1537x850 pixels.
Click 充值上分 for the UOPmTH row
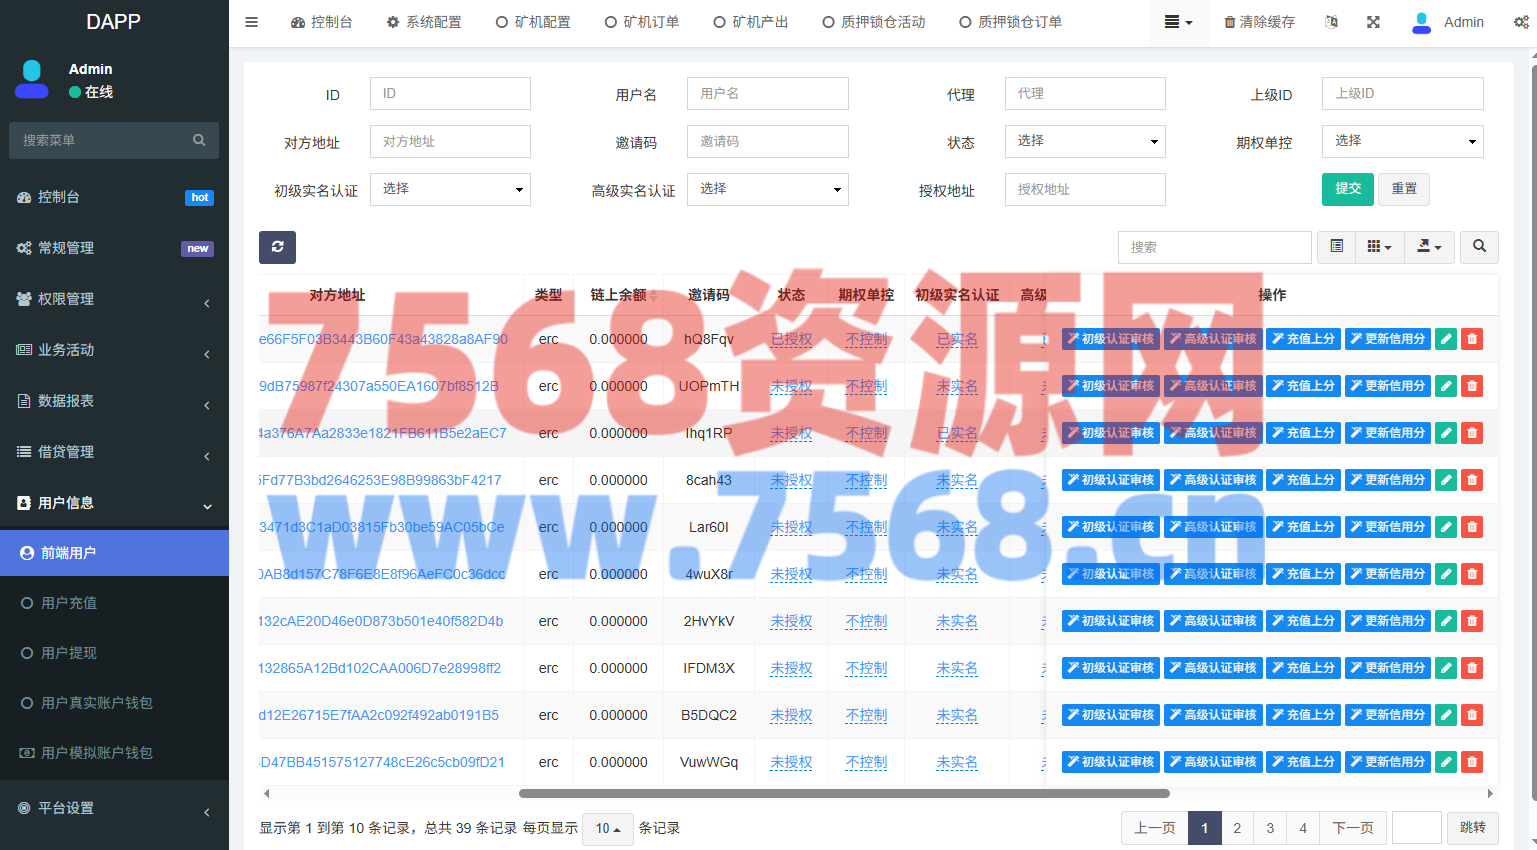point(1303,386)
